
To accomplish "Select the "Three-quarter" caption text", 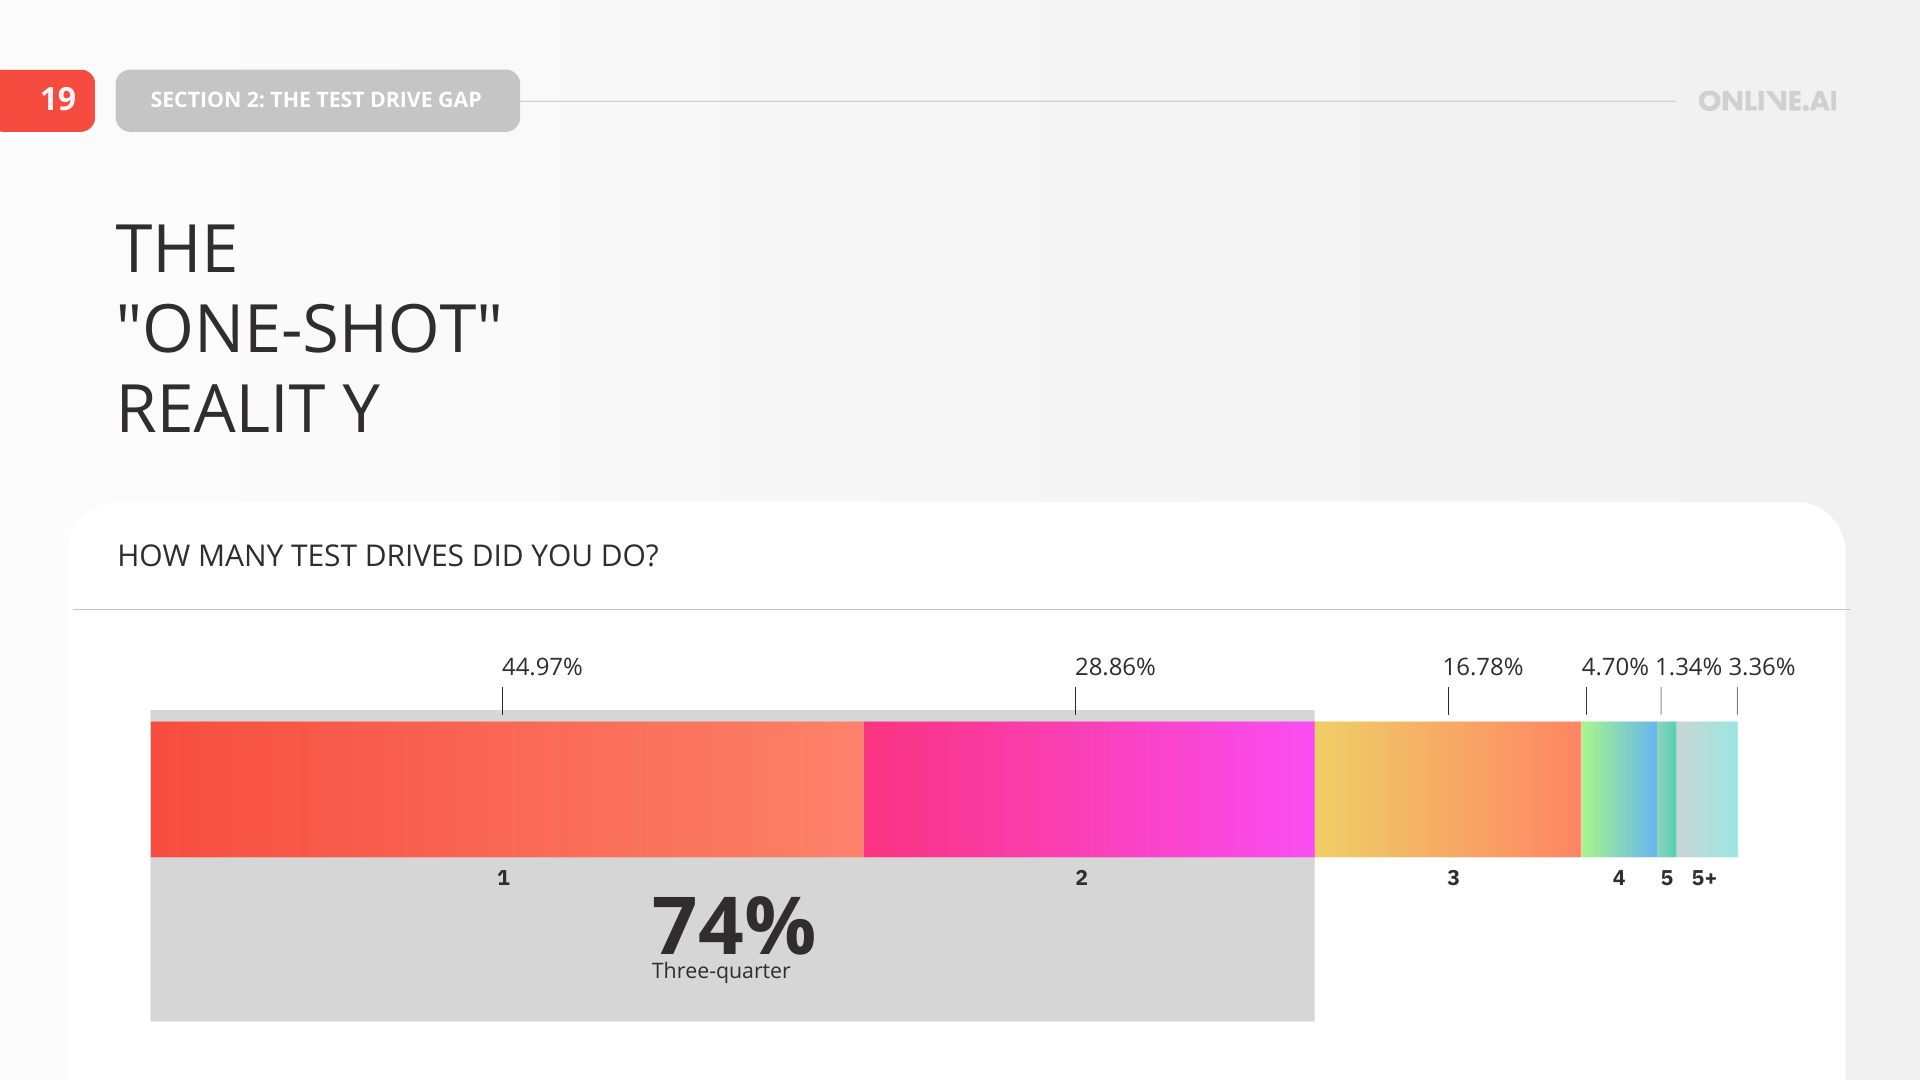I will (x=721, y=971).
